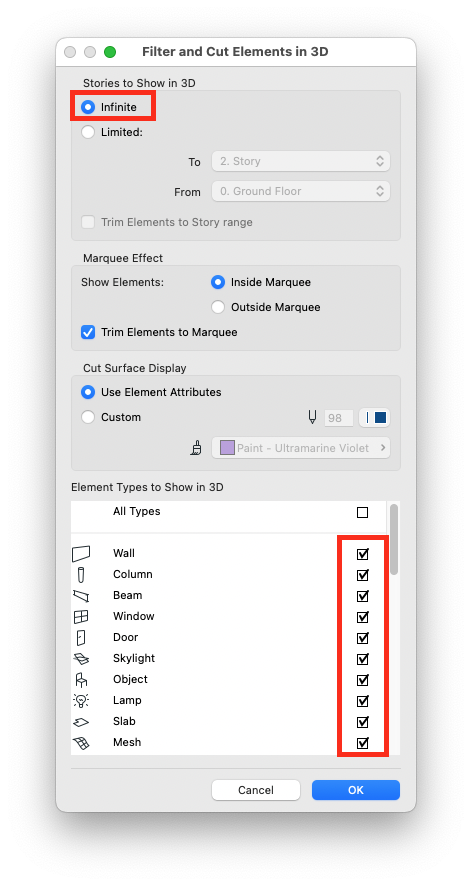Uncheck Trim Elements to Marquee
472x886 pixels.
point(88,332)
